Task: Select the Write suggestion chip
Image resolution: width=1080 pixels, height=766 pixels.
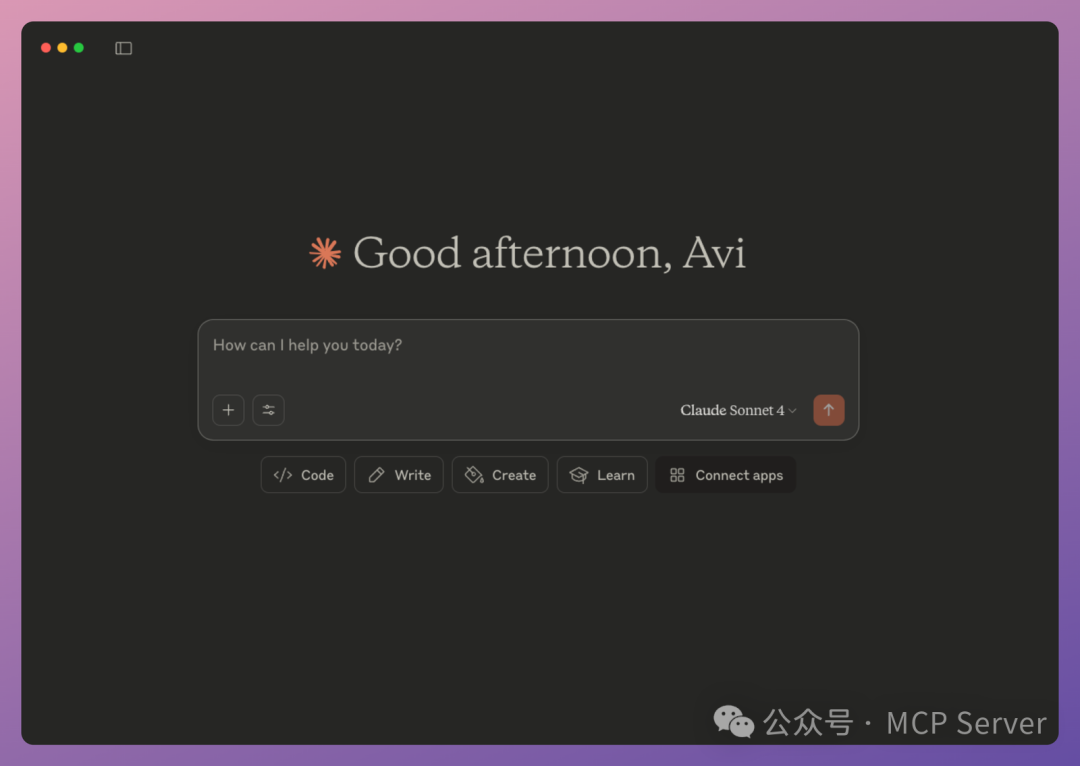Action: [x=399, y=475]
